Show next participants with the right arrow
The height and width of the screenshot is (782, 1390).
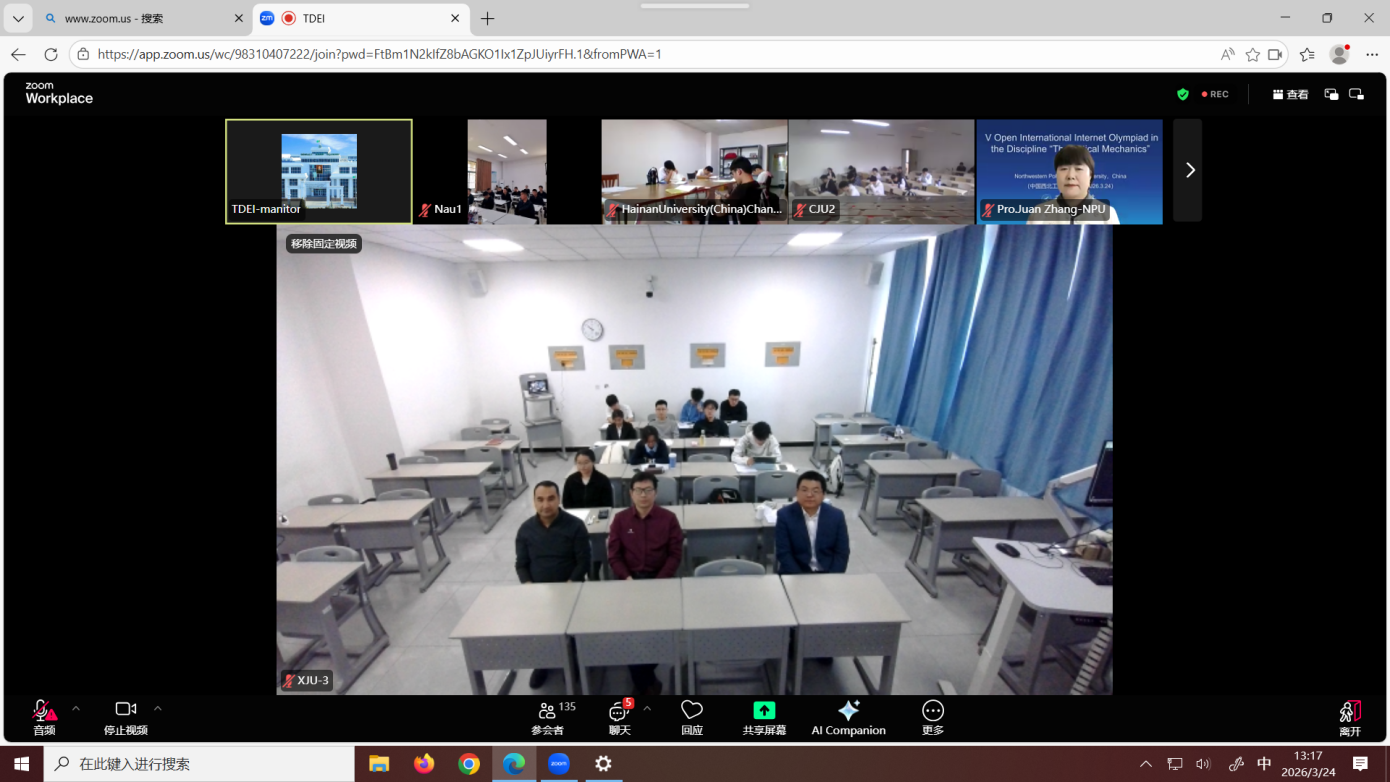[1189, 170]
